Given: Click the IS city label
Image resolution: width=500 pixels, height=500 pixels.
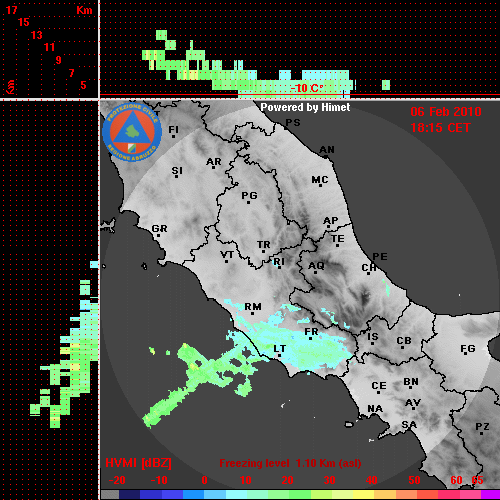Looking at the screenshot, I should [x=373, y=337].
